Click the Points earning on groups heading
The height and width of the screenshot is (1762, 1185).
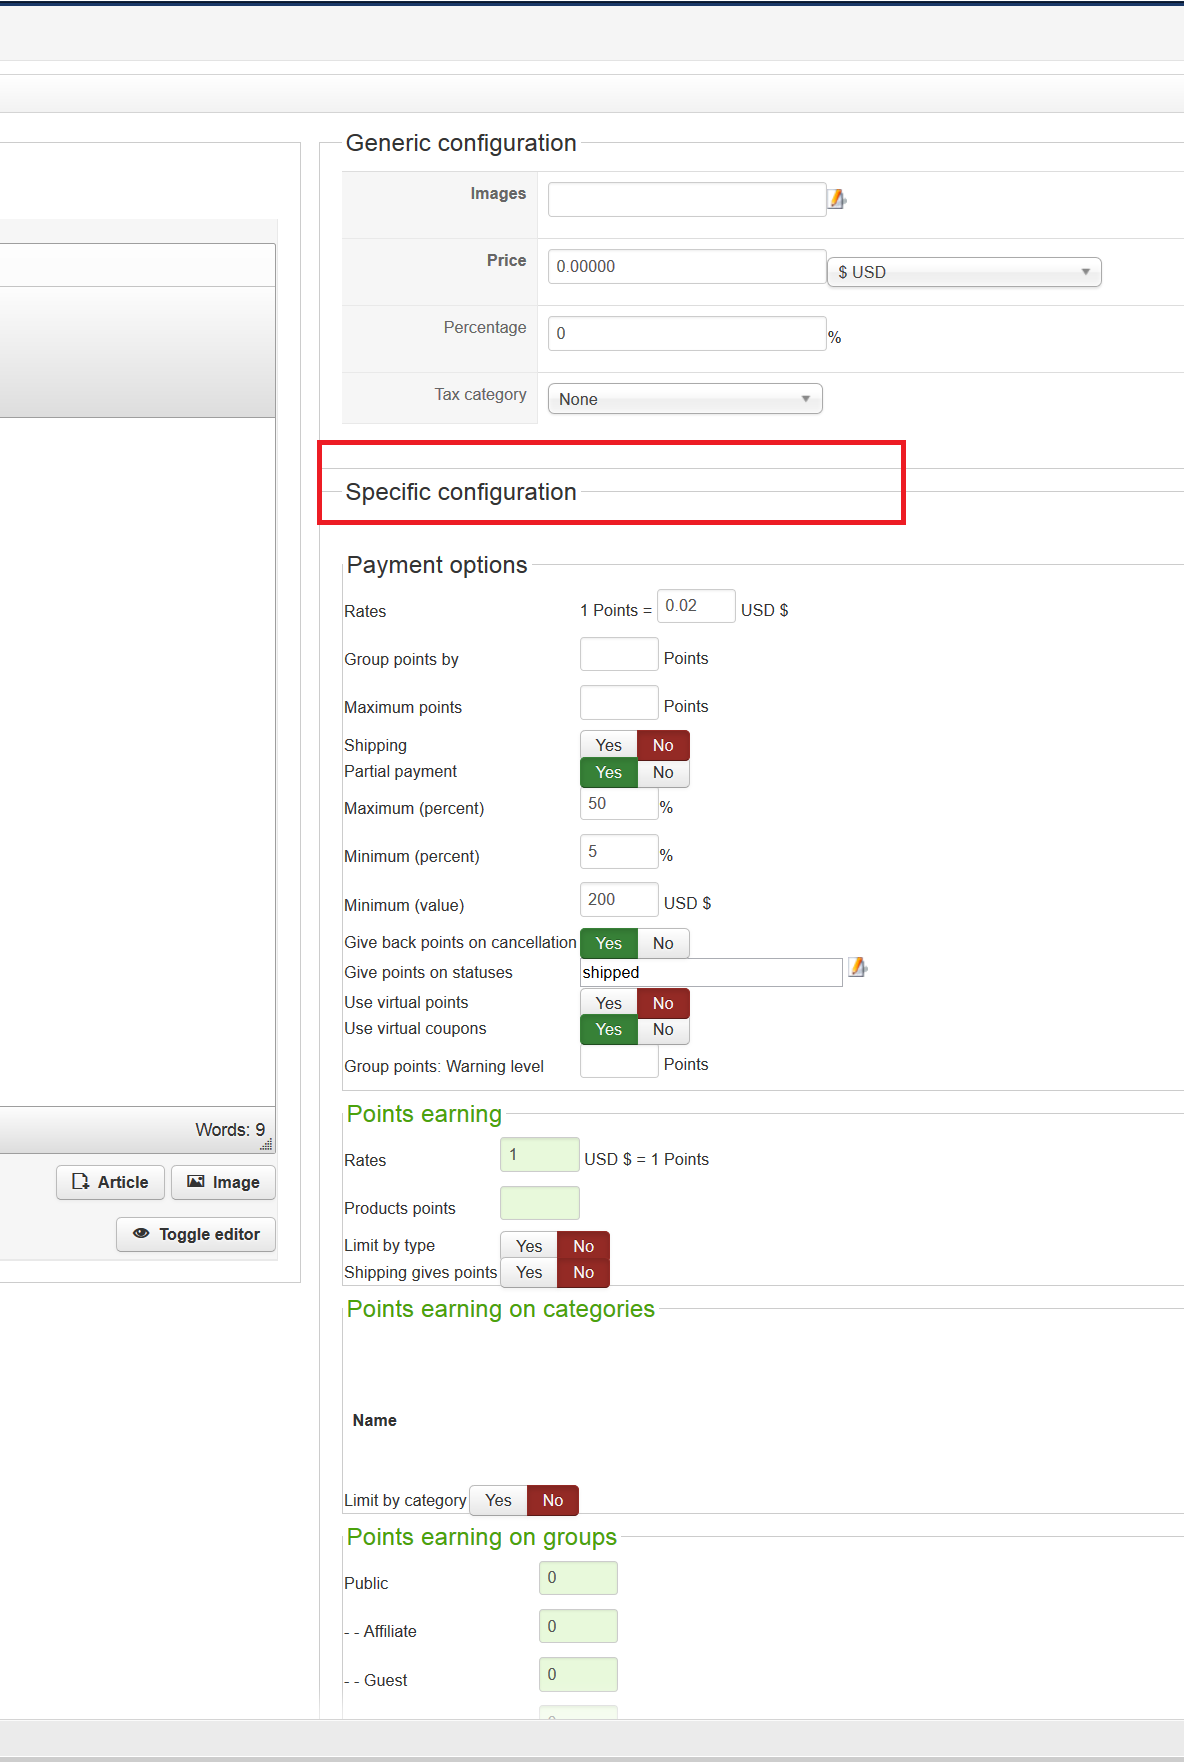[482, 1537]
